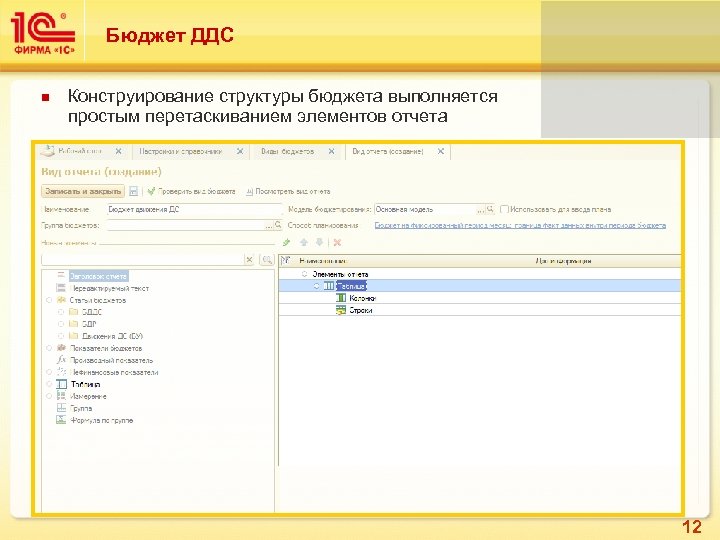Switch to Виды бюджетов tab
Viewport: 720px width, 540px height.
click(x=287, y=151)
